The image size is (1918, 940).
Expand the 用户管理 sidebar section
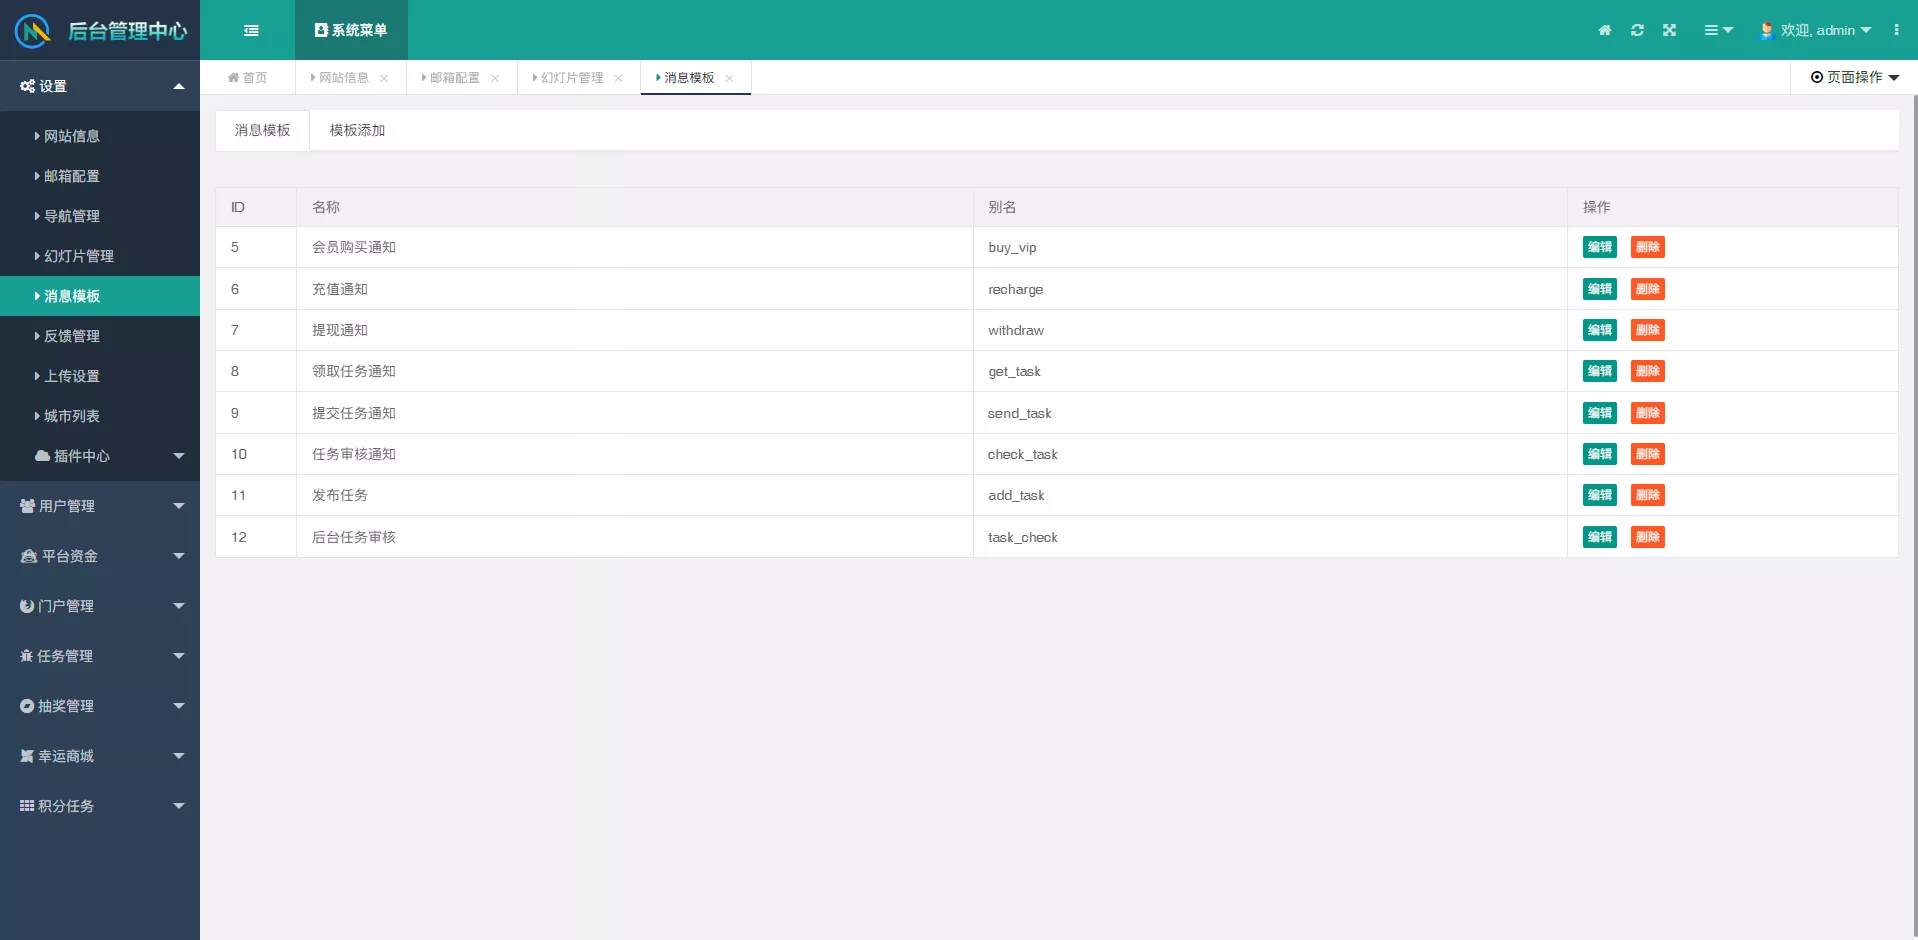click(x=100, y=506)
